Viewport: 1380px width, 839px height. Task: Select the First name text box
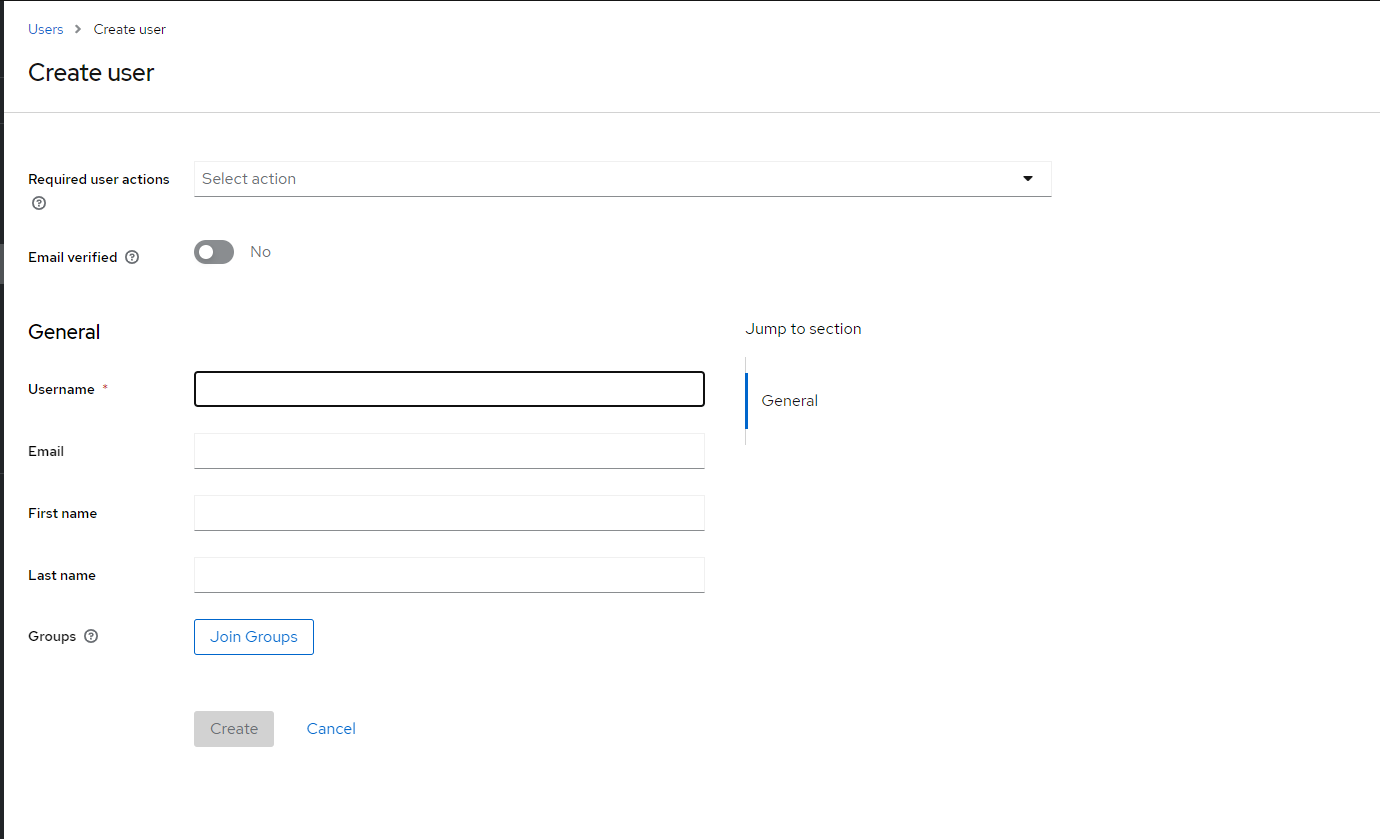pyautogui.click(x=449, y=513)
